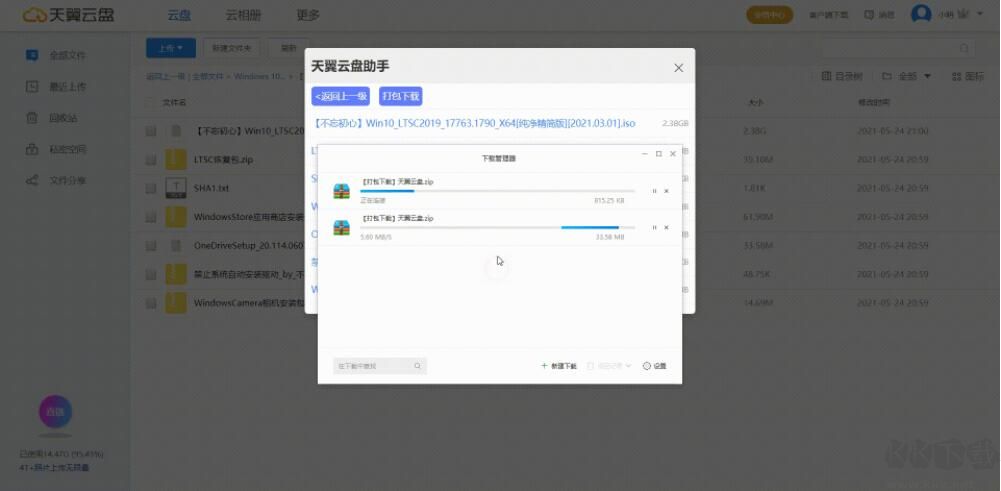Click the 新建下载 plus icon
Screen dimensions: 1001x491
click(x=544, y=366)
